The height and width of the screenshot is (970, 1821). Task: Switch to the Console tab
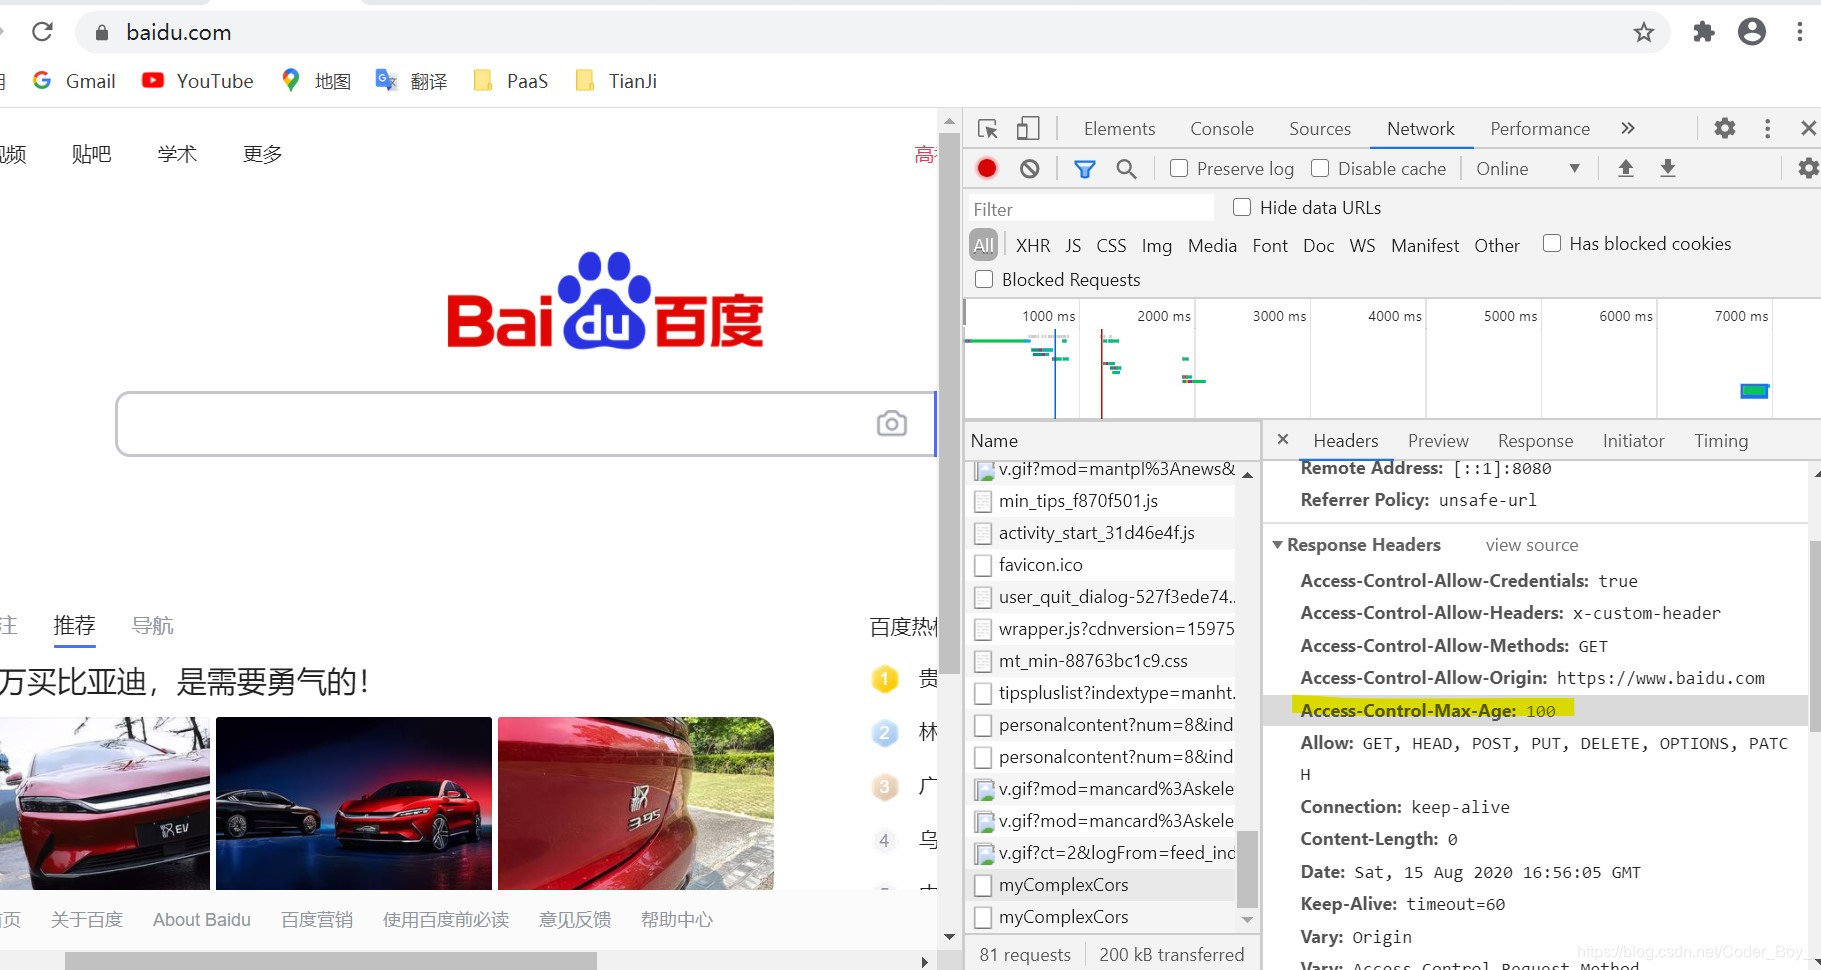click(x=1222, y=128)
